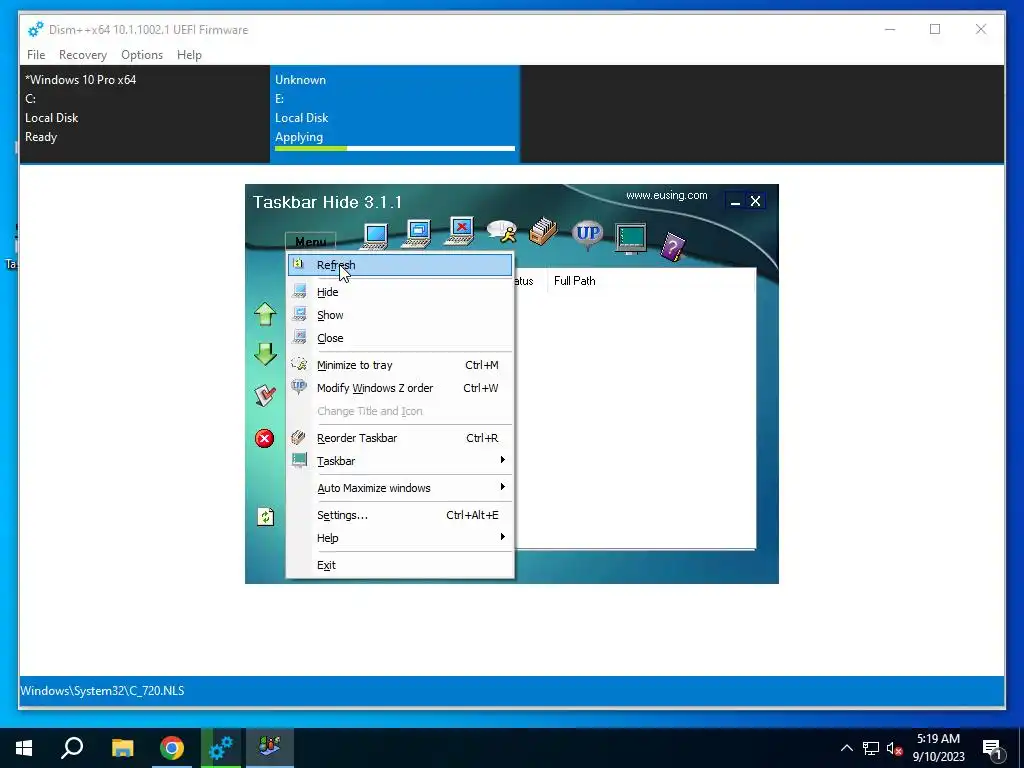Select Reorder Taskbar menu entry
Image resolution: width=1024 pixels, height=768 pixels.
(400, 438)
